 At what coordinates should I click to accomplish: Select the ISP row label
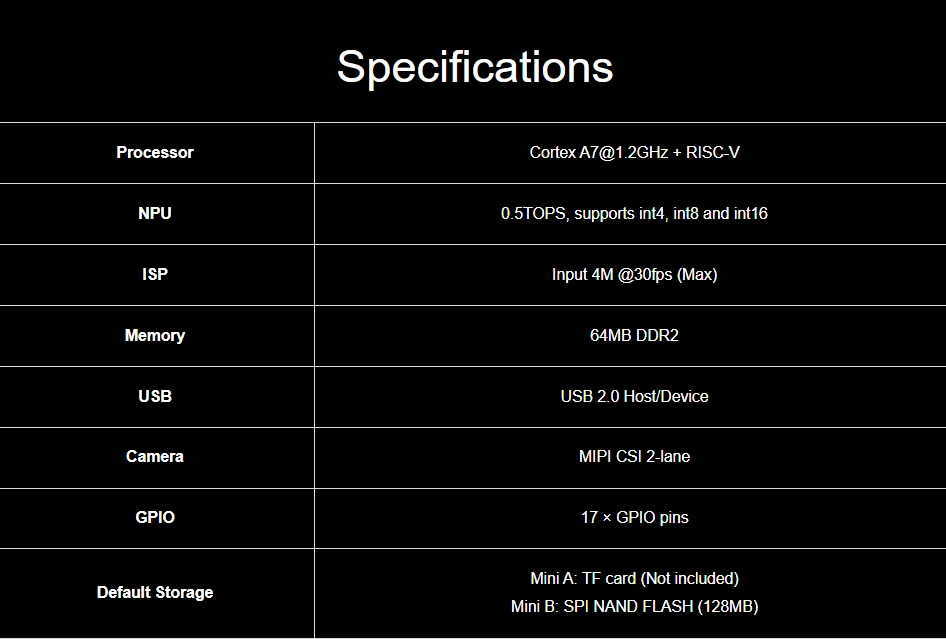tap(155, 274)
